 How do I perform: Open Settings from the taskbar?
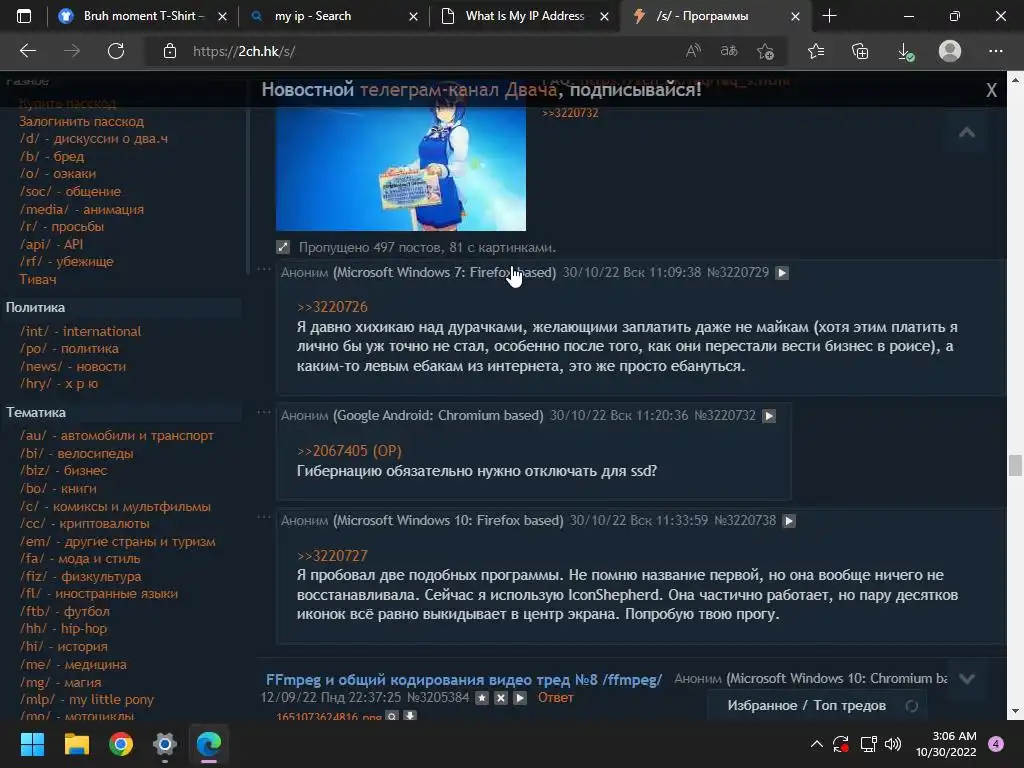(165, 744)
